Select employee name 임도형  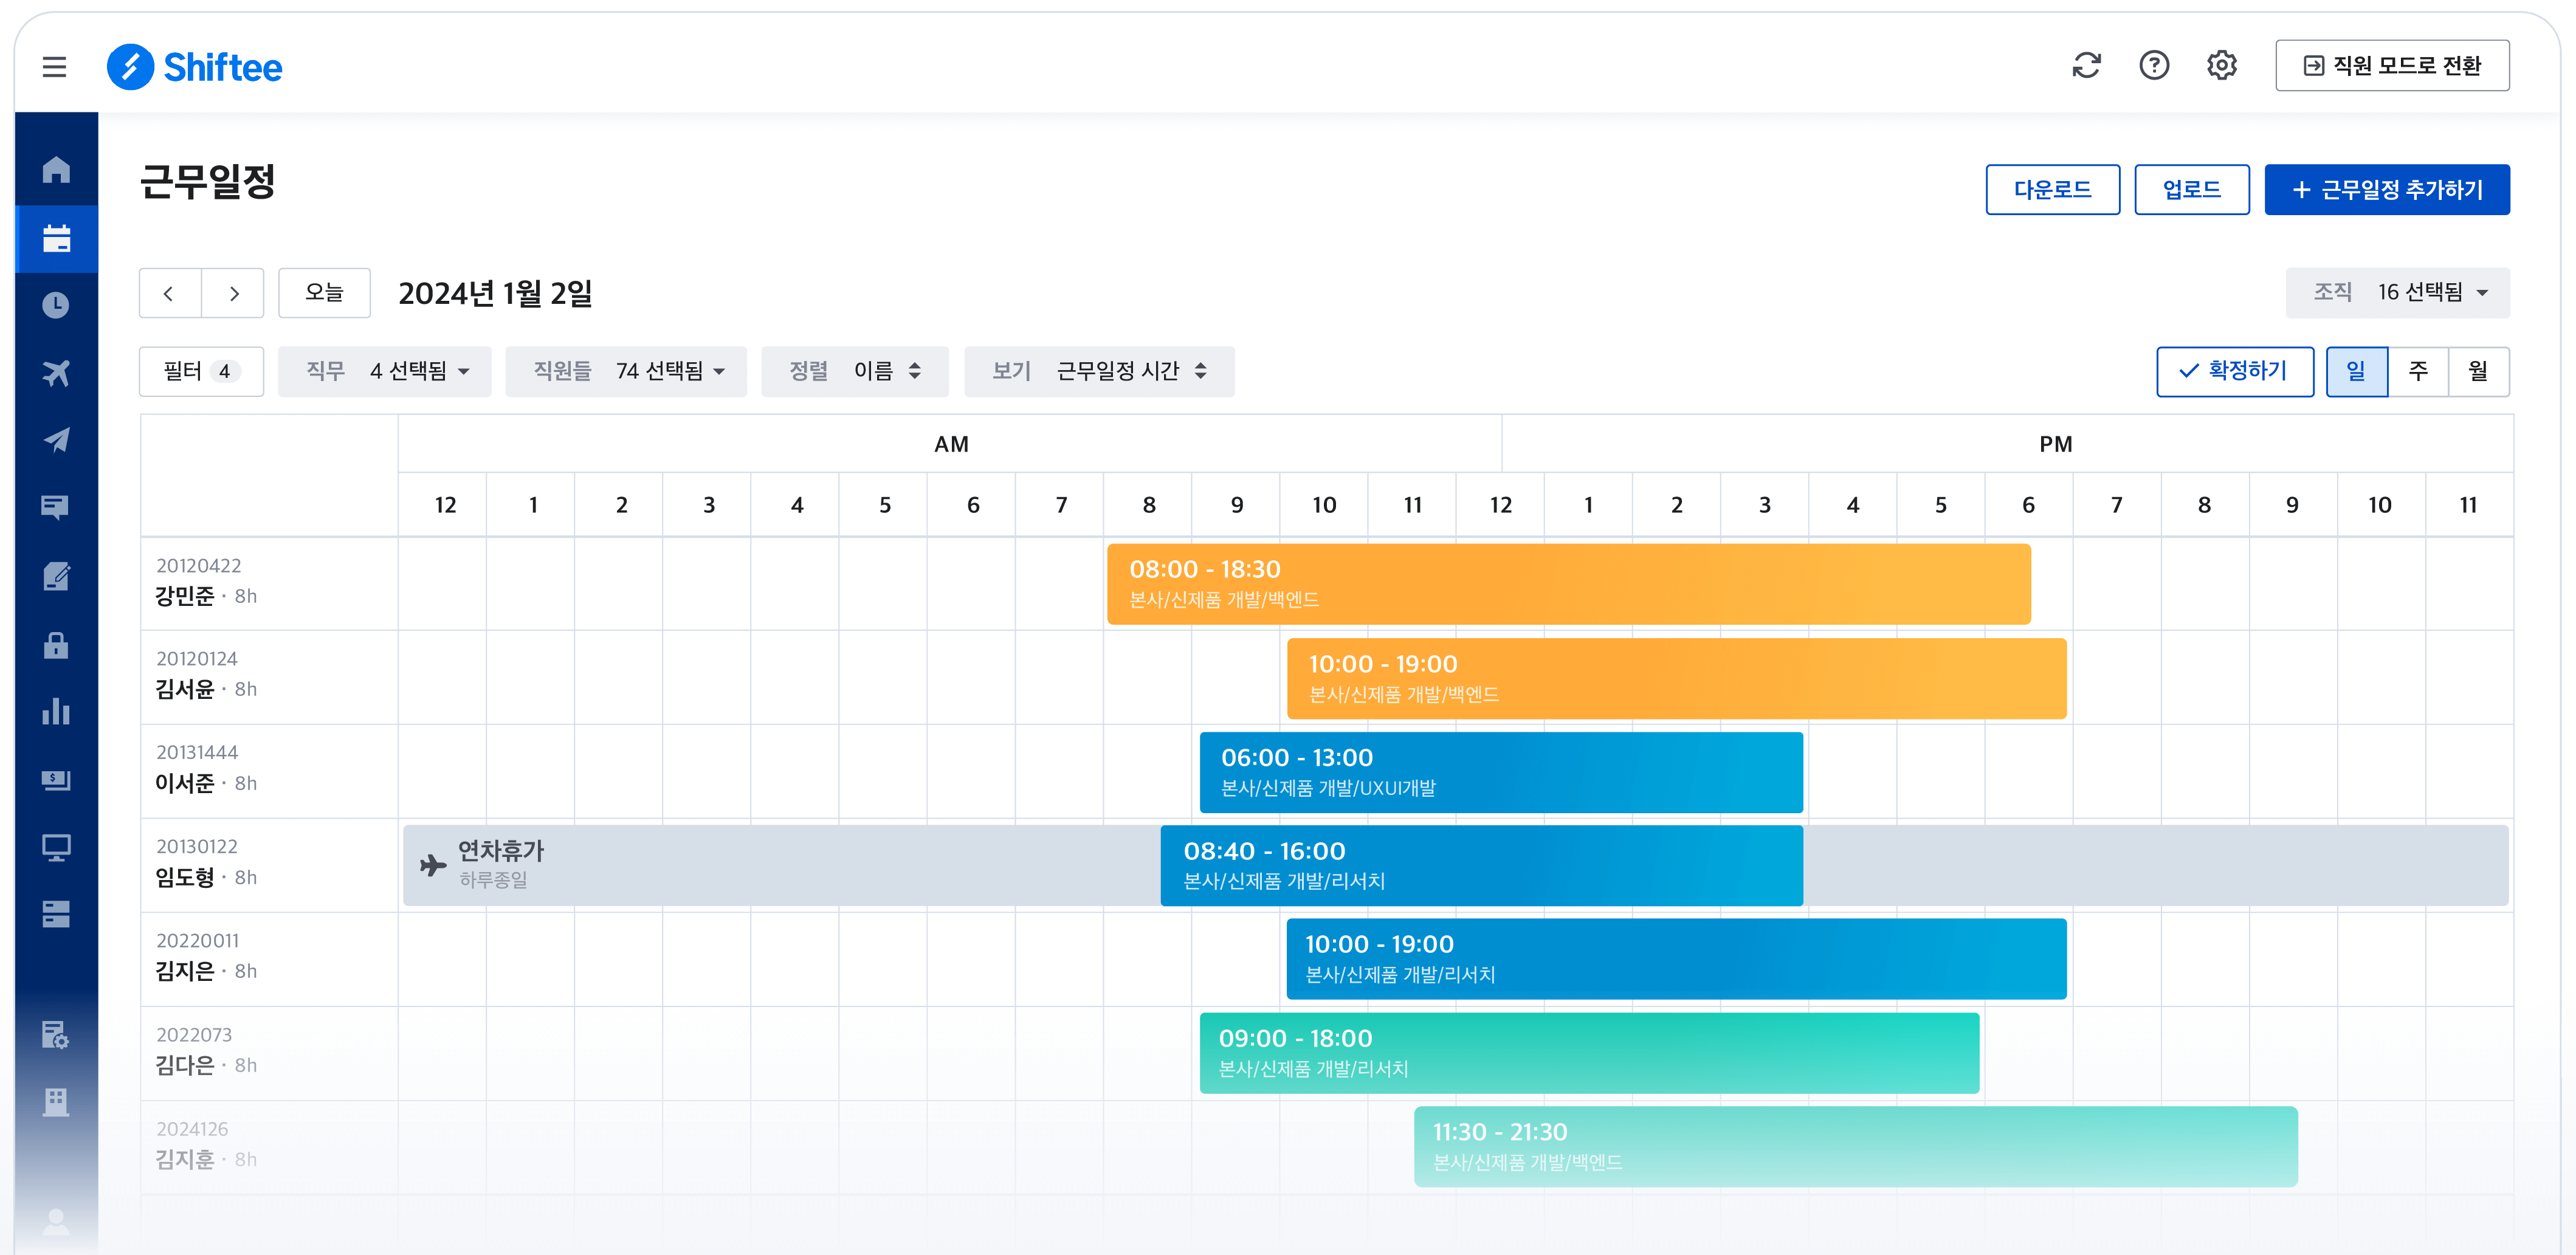(184, 877)
